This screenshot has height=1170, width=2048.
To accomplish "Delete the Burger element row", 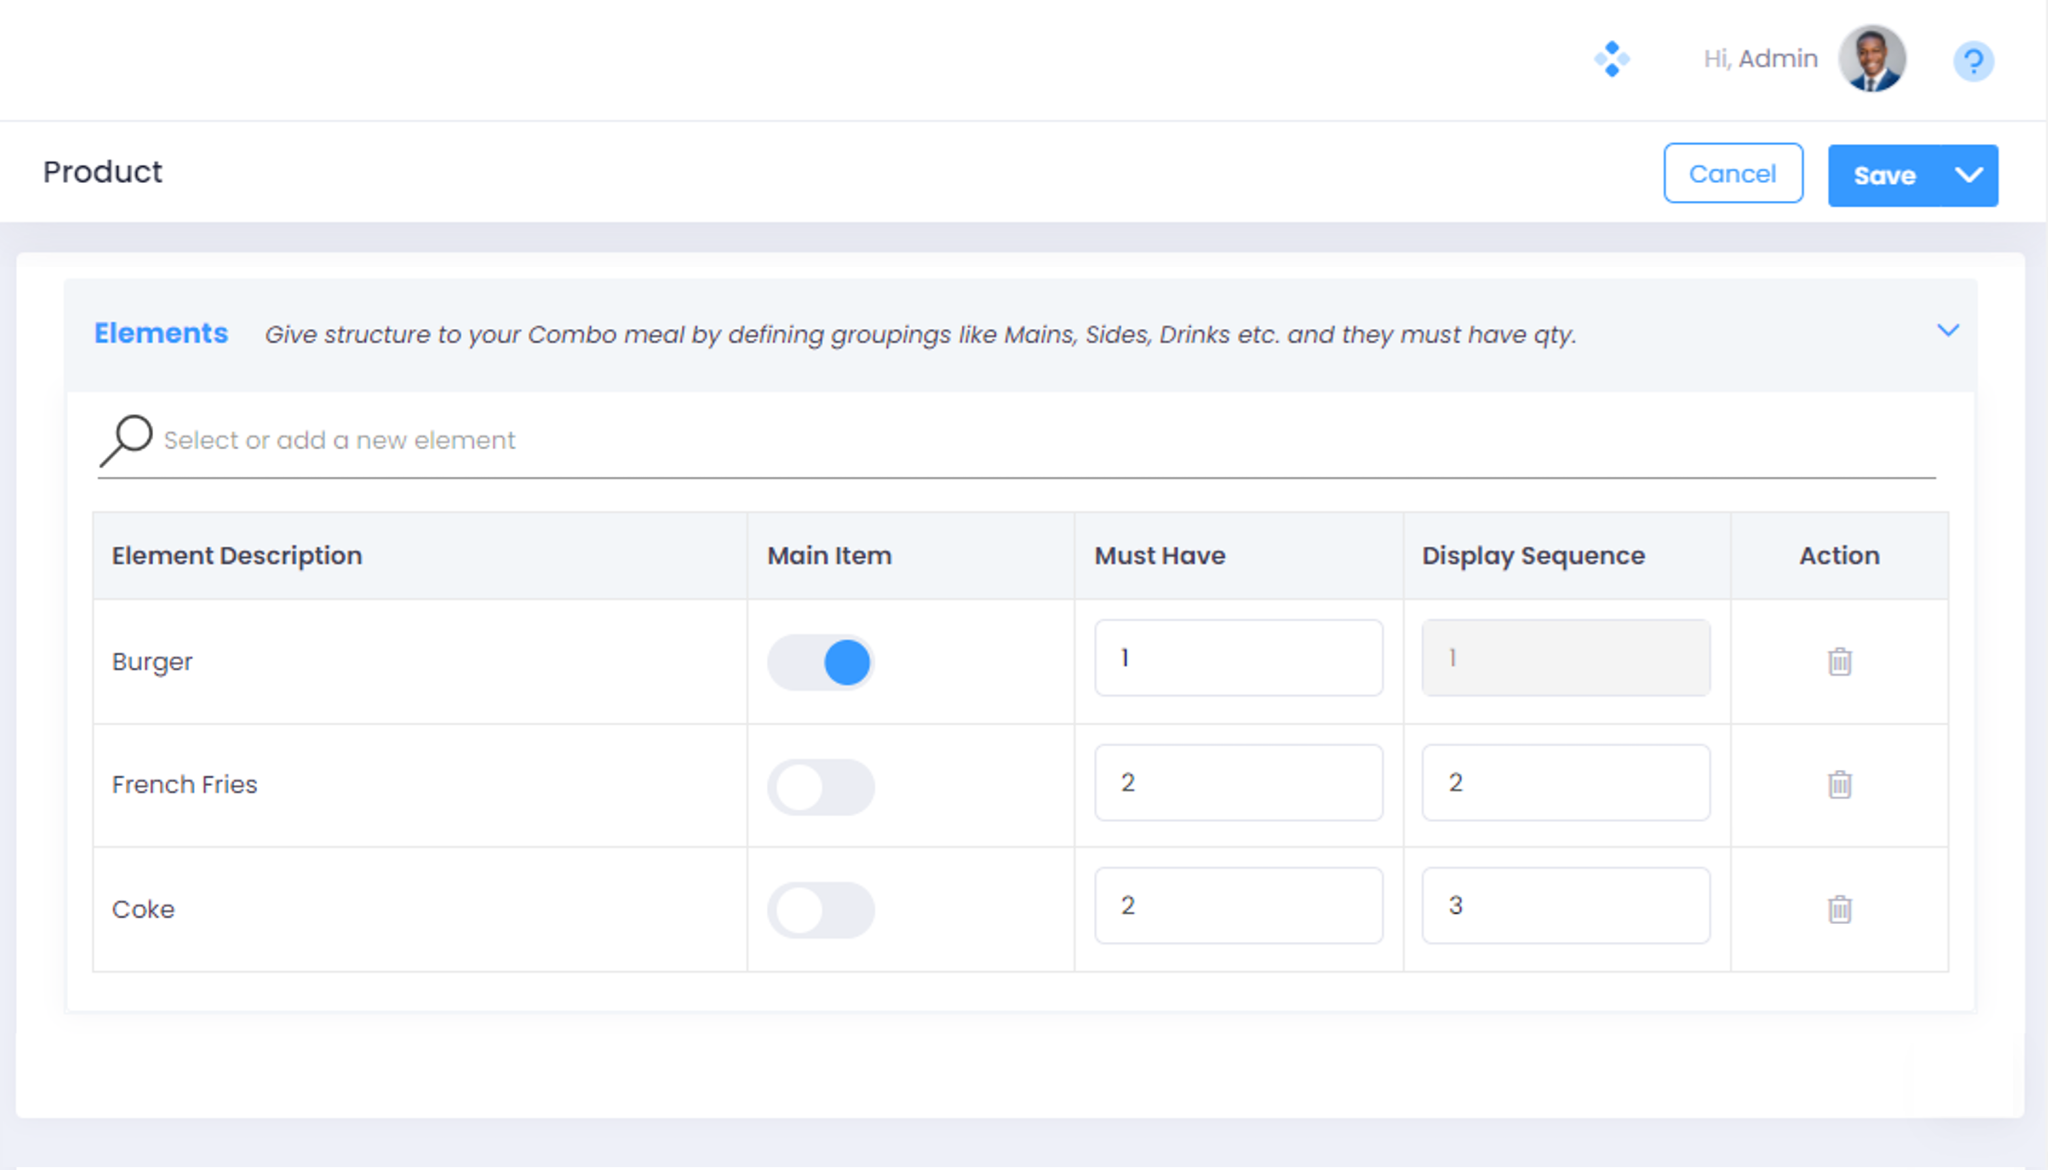I will [x=1839, y=661].
